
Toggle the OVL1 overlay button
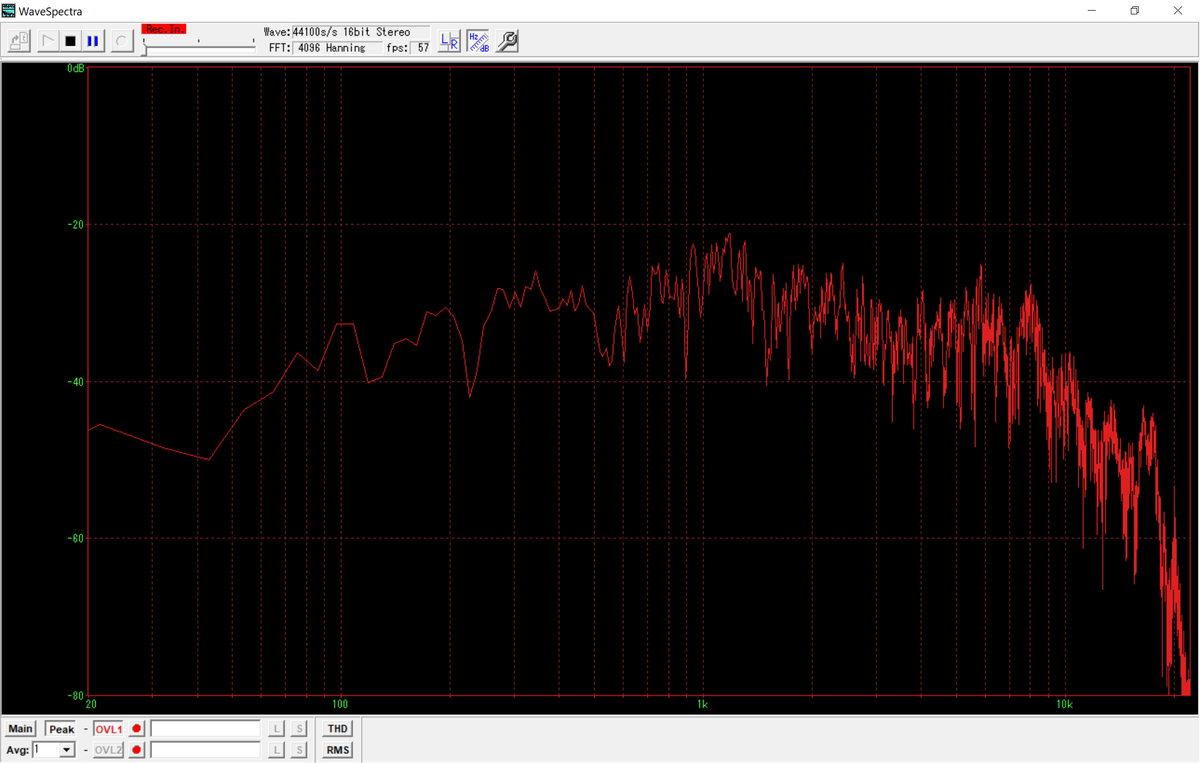(x=108, y=729)
